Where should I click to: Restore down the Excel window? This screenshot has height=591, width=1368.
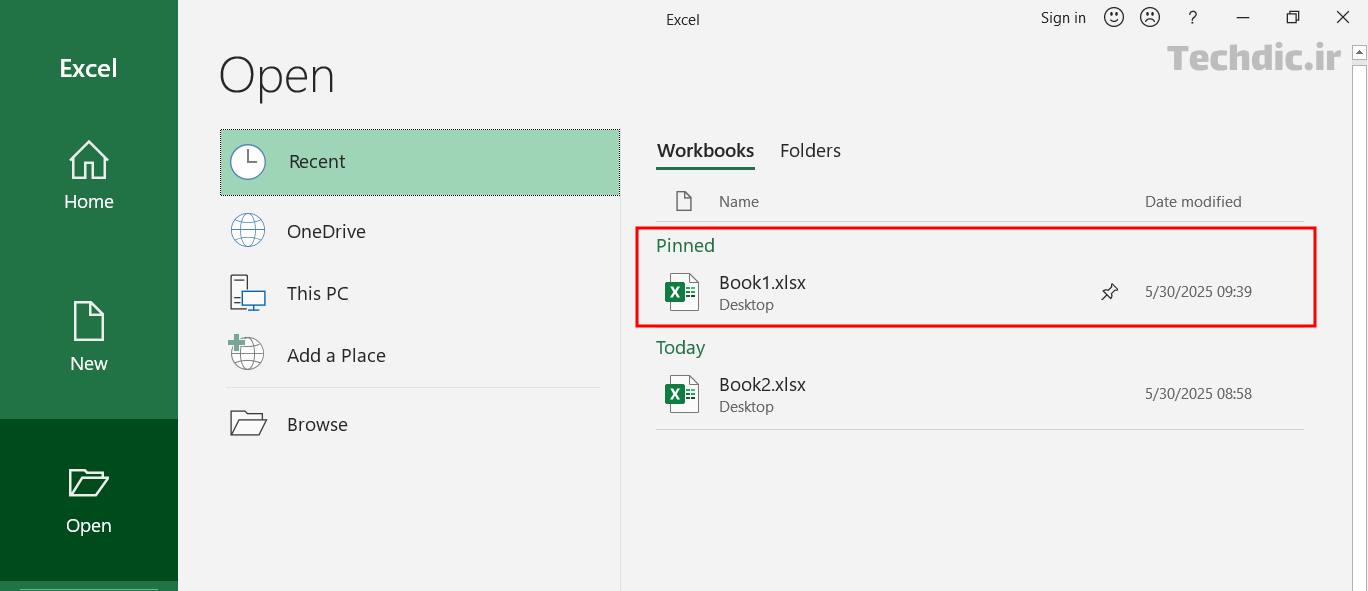tap(1293, 18)
